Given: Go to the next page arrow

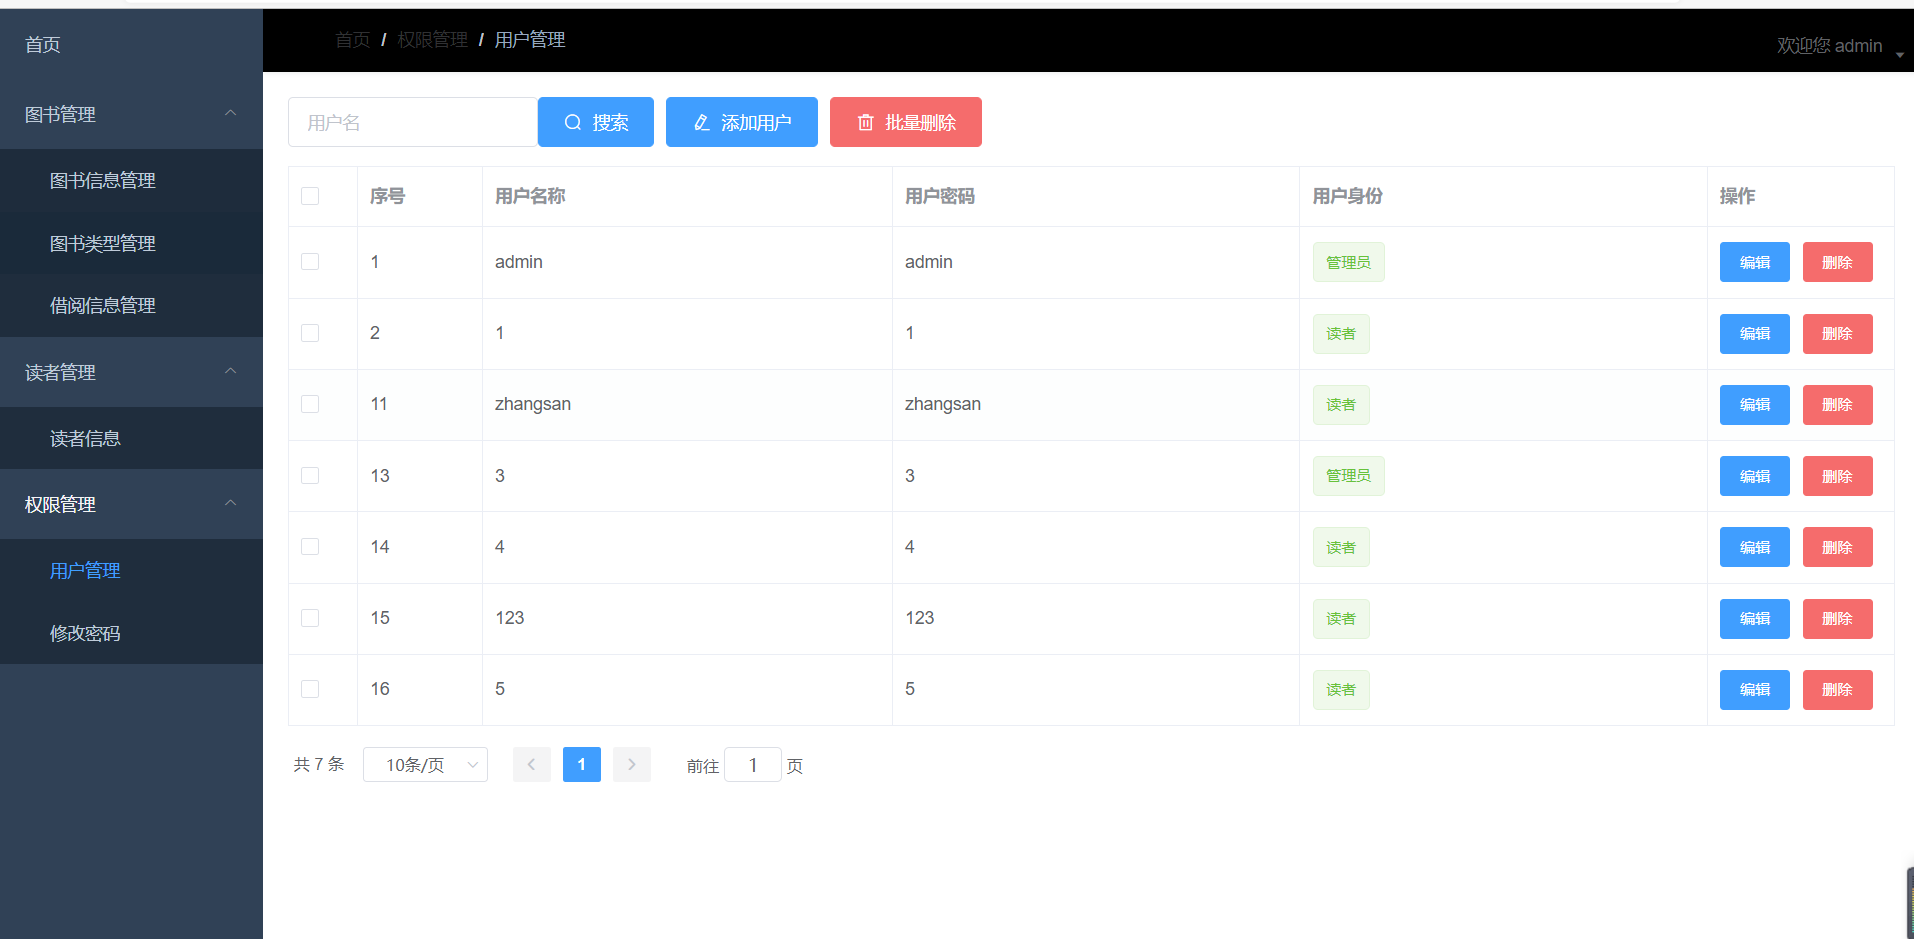Looking at the screenshot, I should point(632,765).
